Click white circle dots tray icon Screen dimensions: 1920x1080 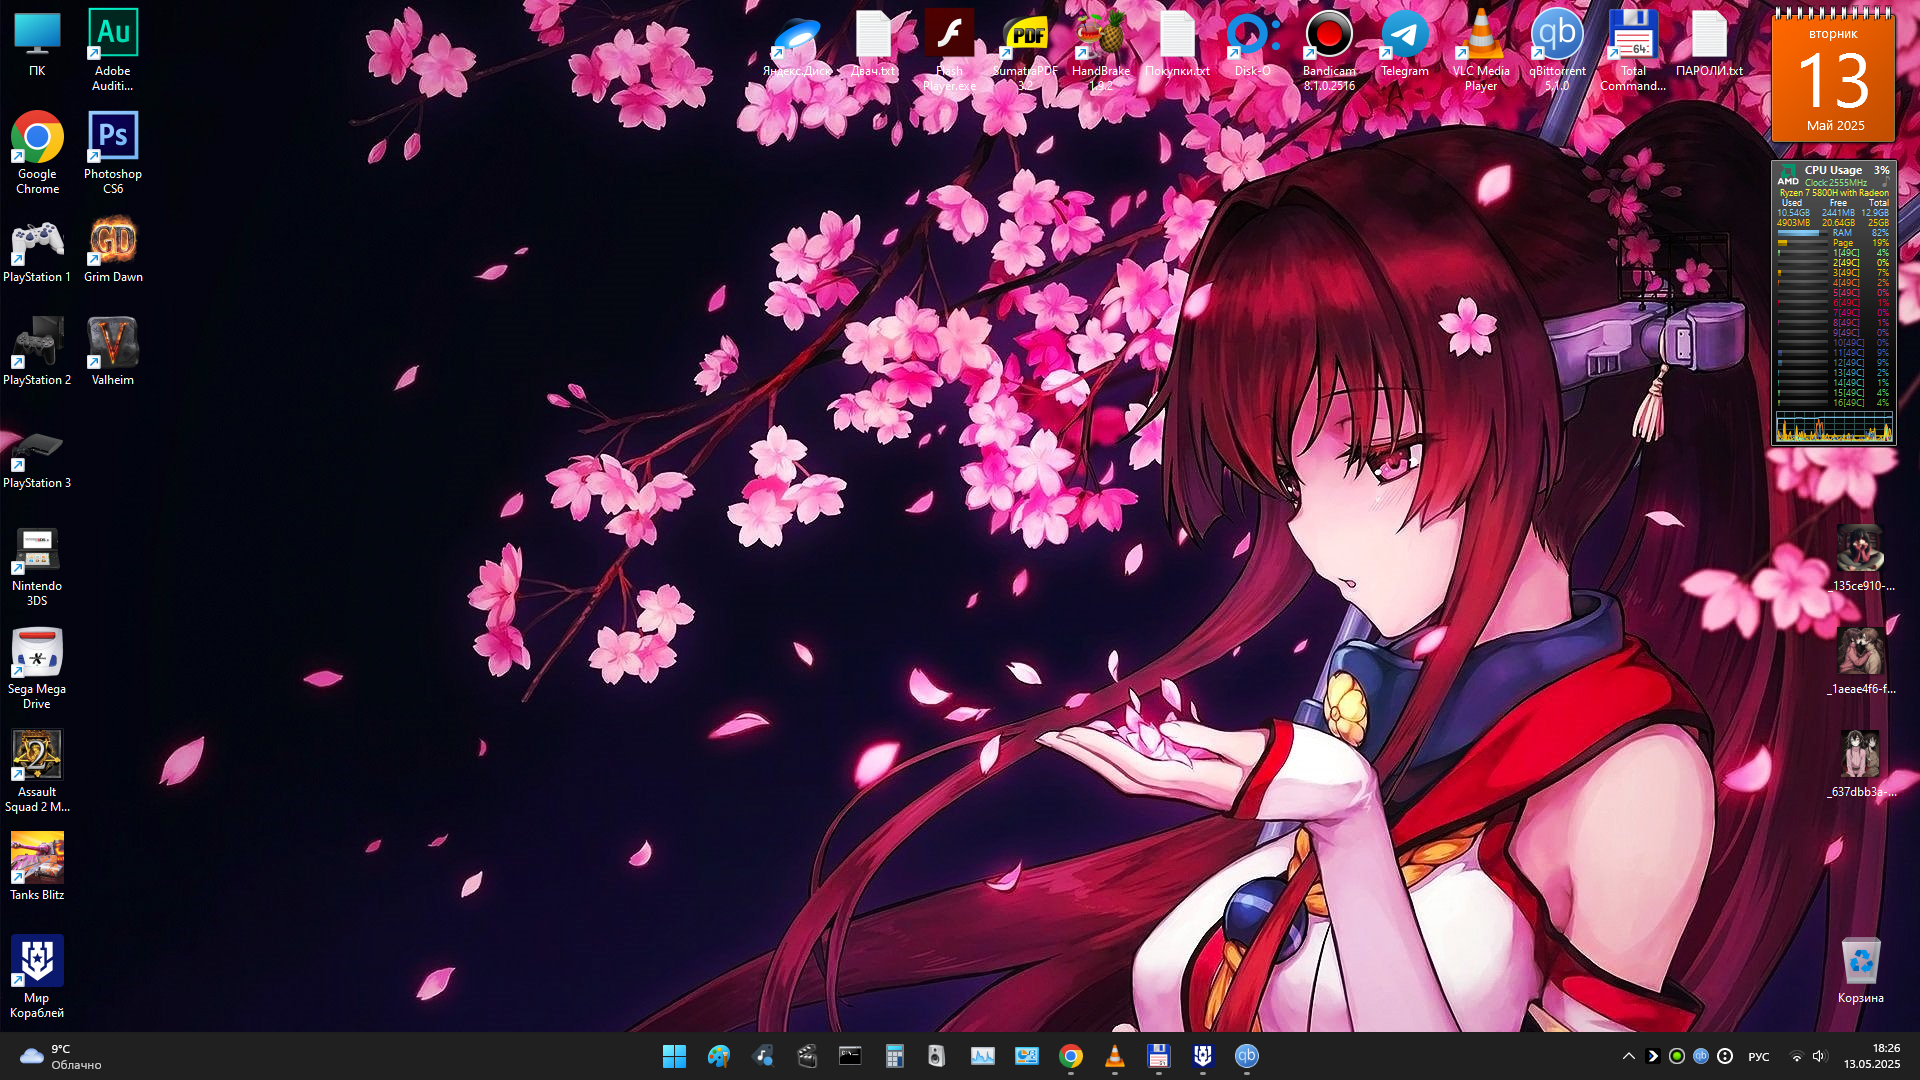(x=1725, y=1056)
